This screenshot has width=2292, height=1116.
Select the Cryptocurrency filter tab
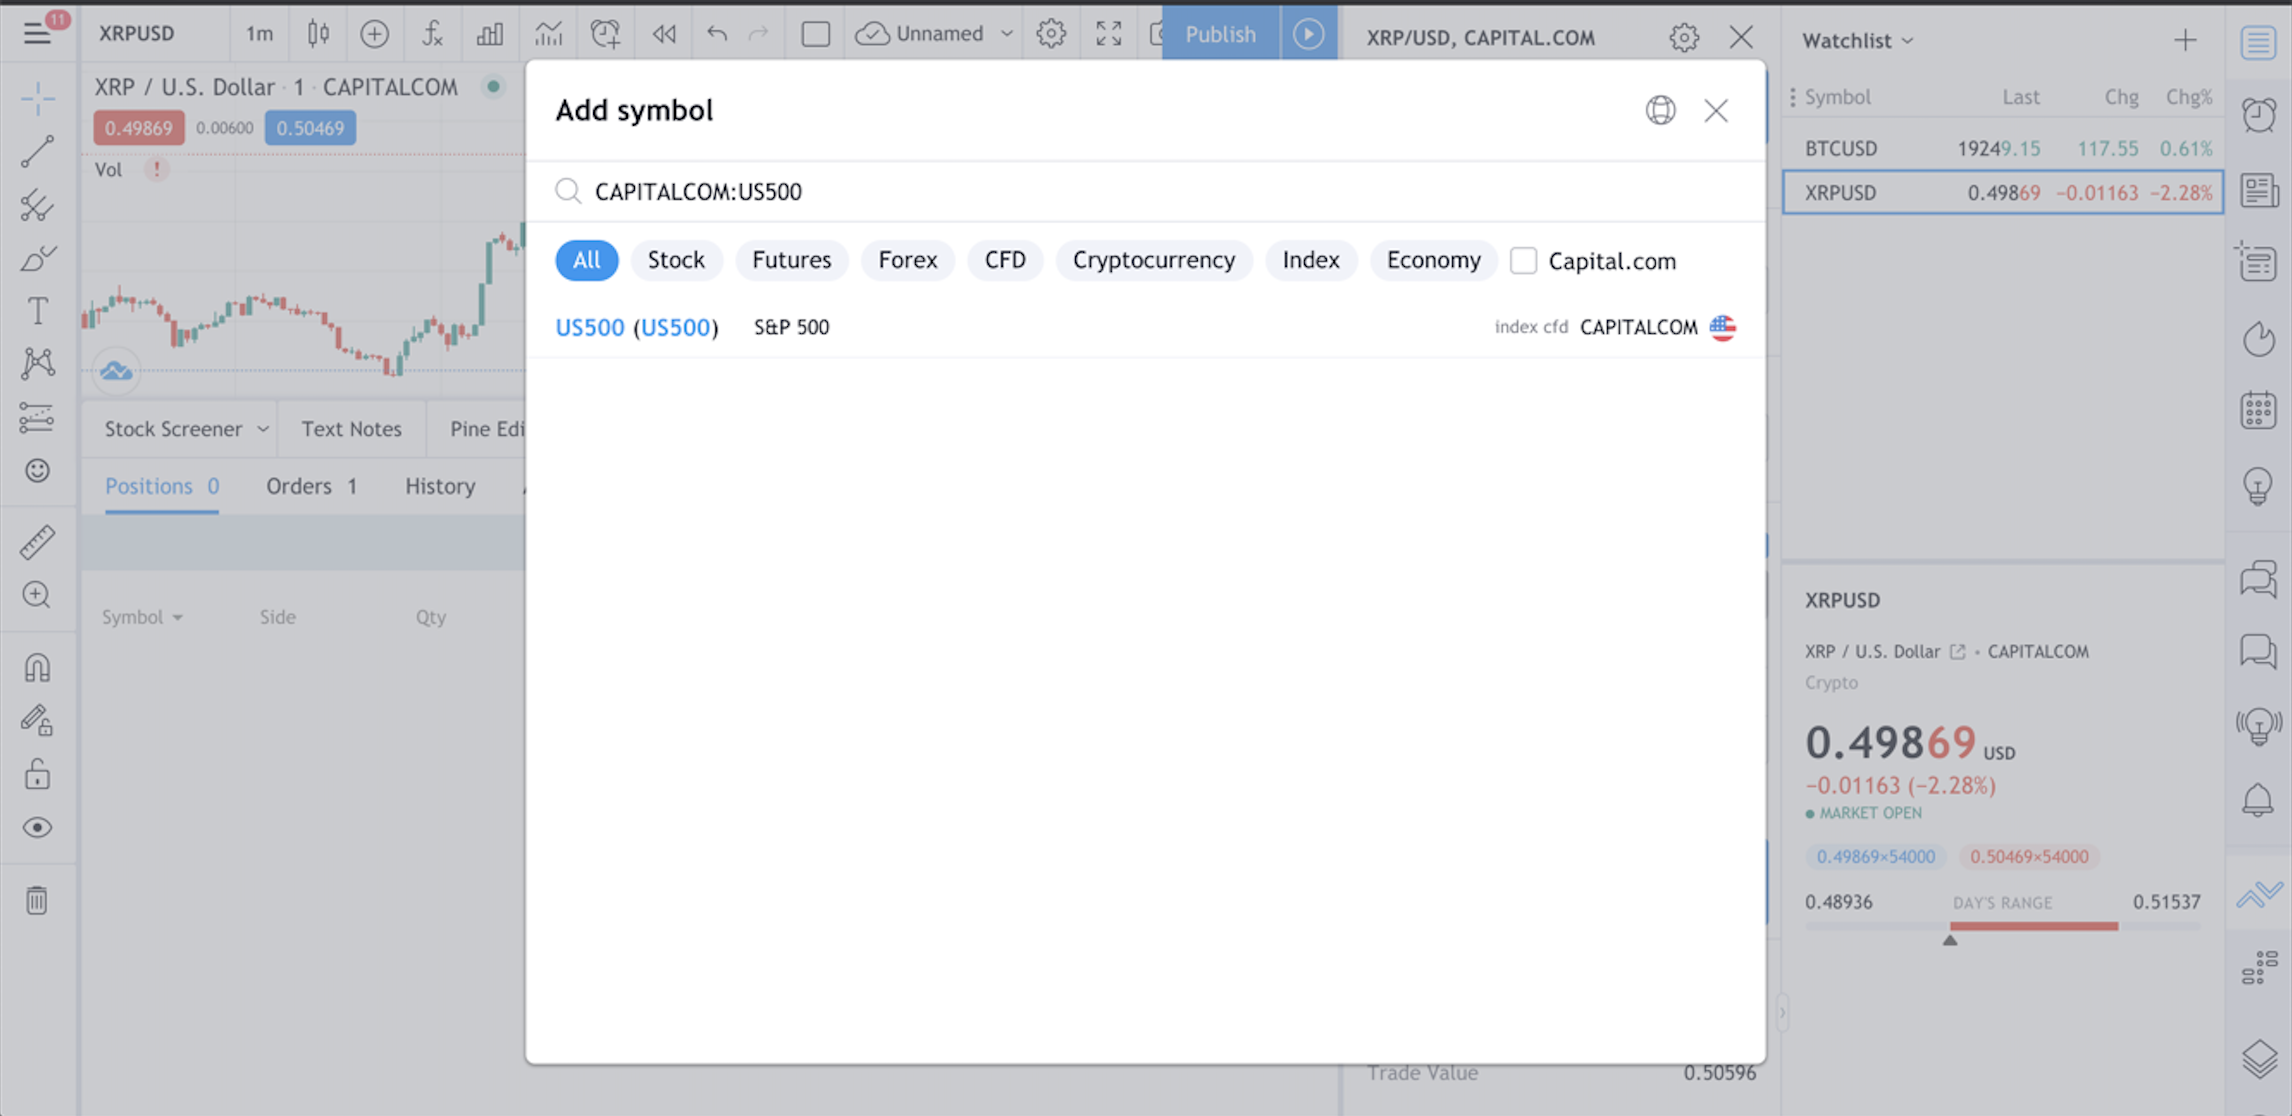[x=1153, y=260]
